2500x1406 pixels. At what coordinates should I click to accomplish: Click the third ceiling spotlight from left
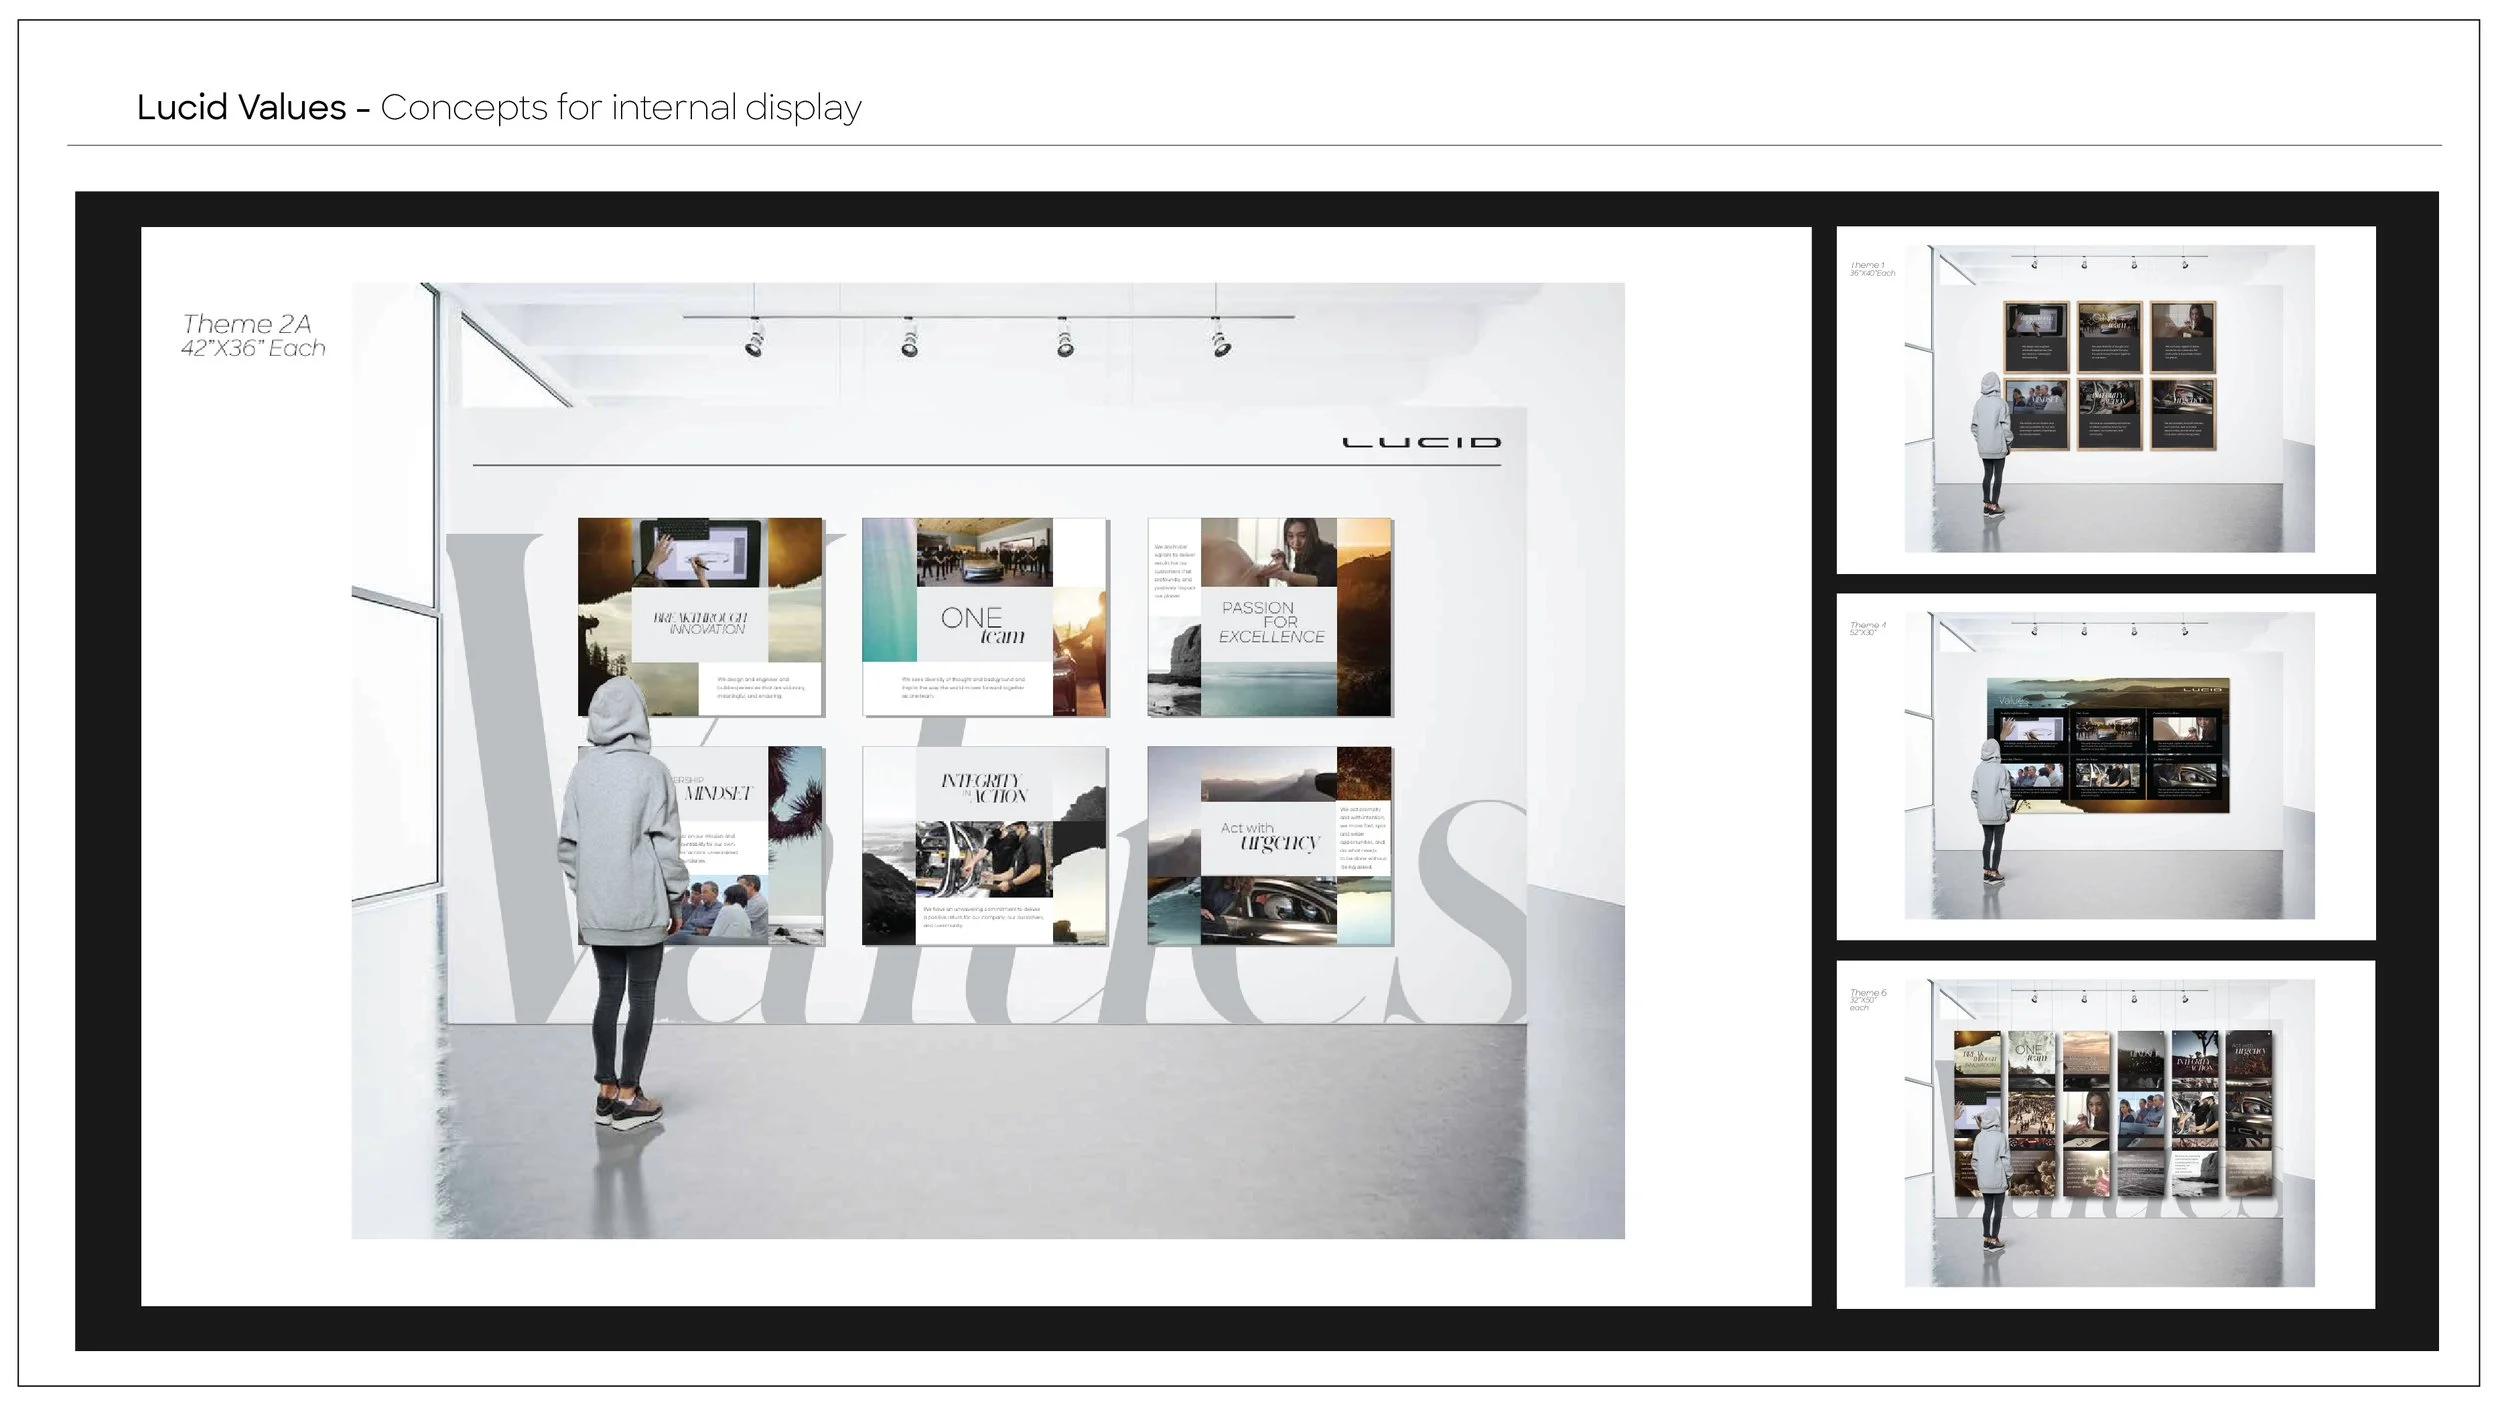(x=1064, y=339)
